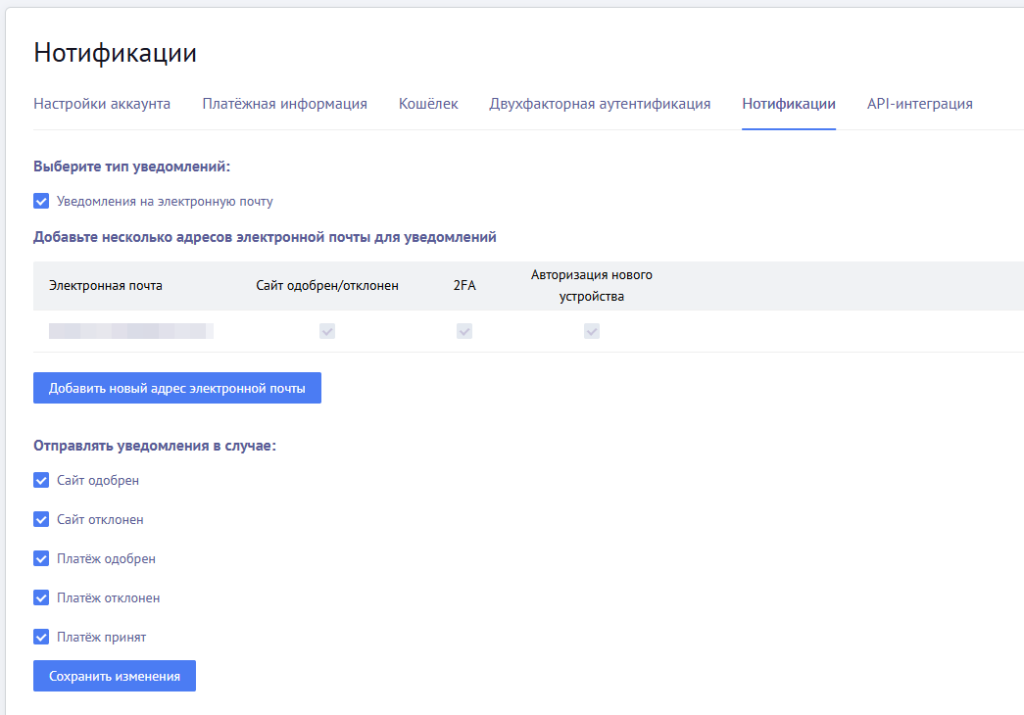Viewport: 1024px width, 715px height.
Task: Select the masked email address in the table
Action: pyautogui.click(x=130, y=330)
